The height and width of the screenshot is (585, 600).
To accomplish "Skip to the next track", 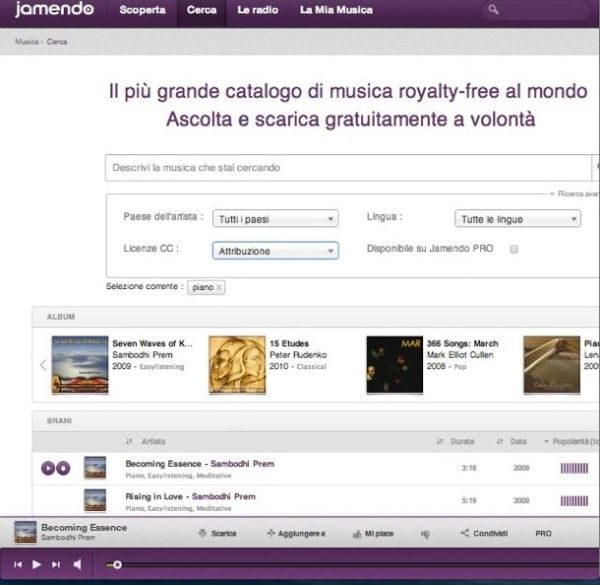I will [56, 565].
